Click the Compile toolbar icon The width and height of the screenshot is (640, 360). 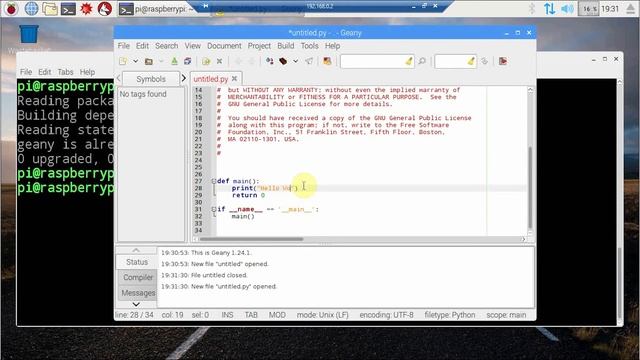pos(270,61)
